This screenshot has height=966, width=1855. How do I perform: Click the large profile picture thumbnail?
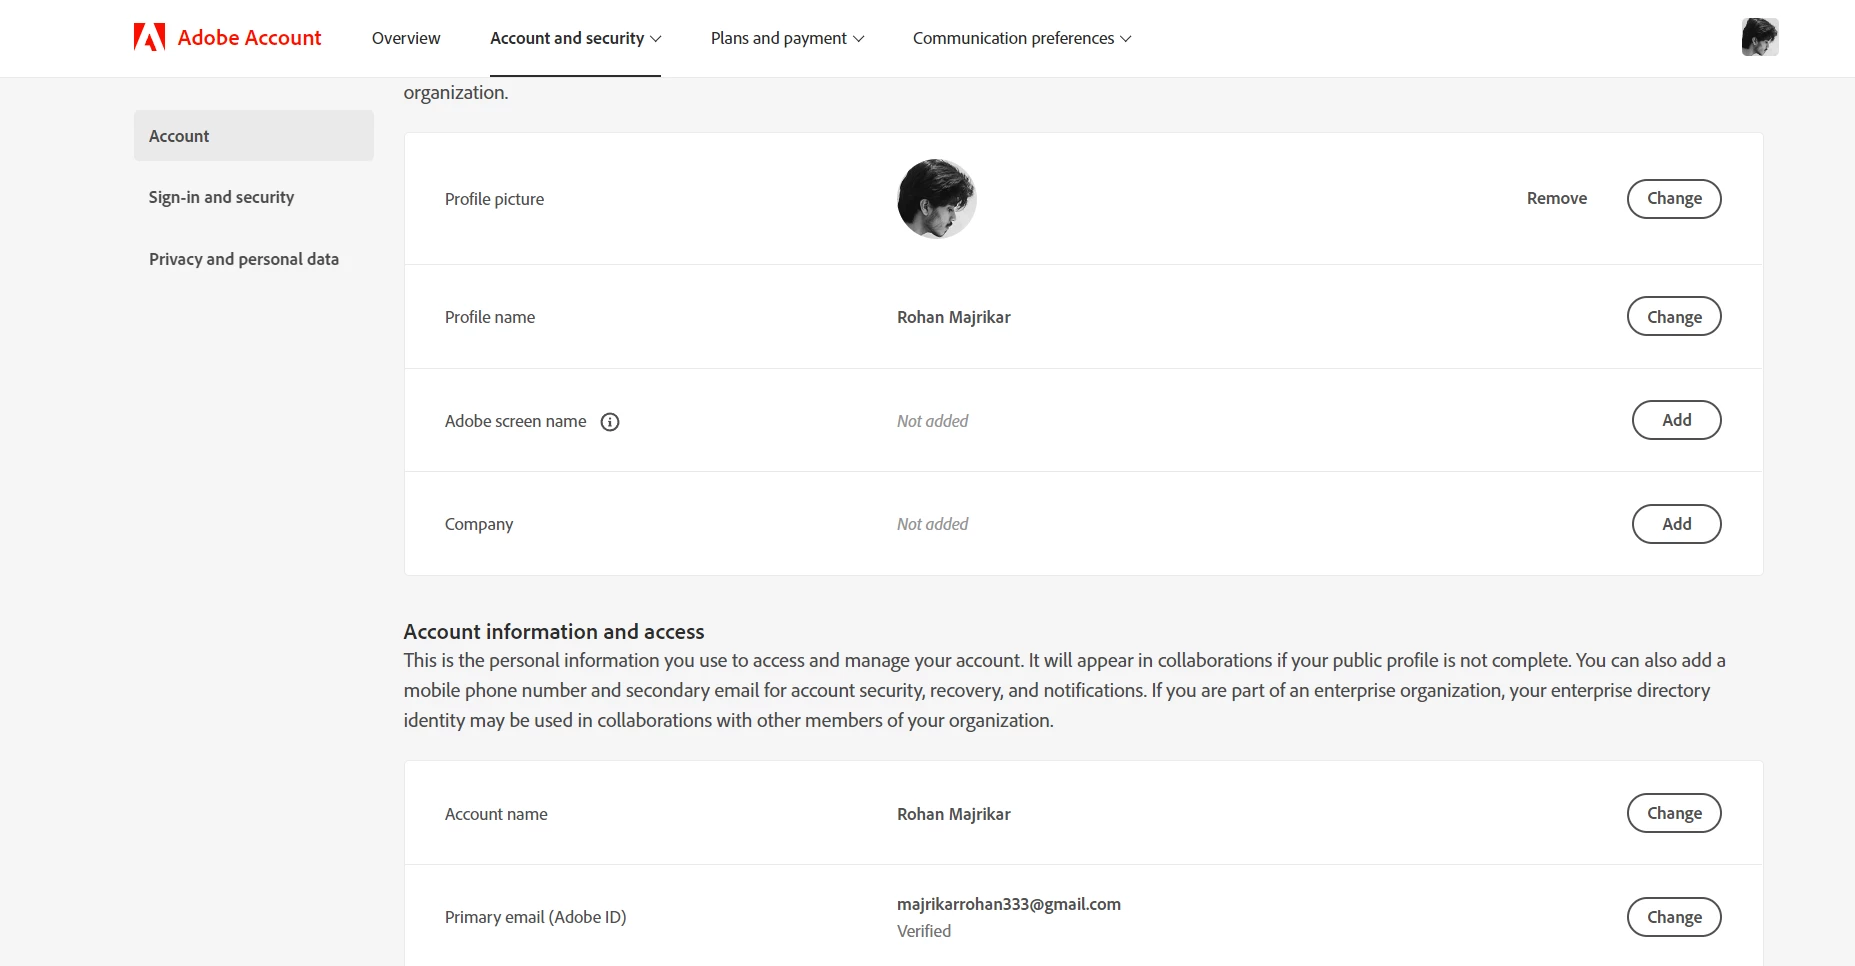pyautogui.click(x=936, y=199)
